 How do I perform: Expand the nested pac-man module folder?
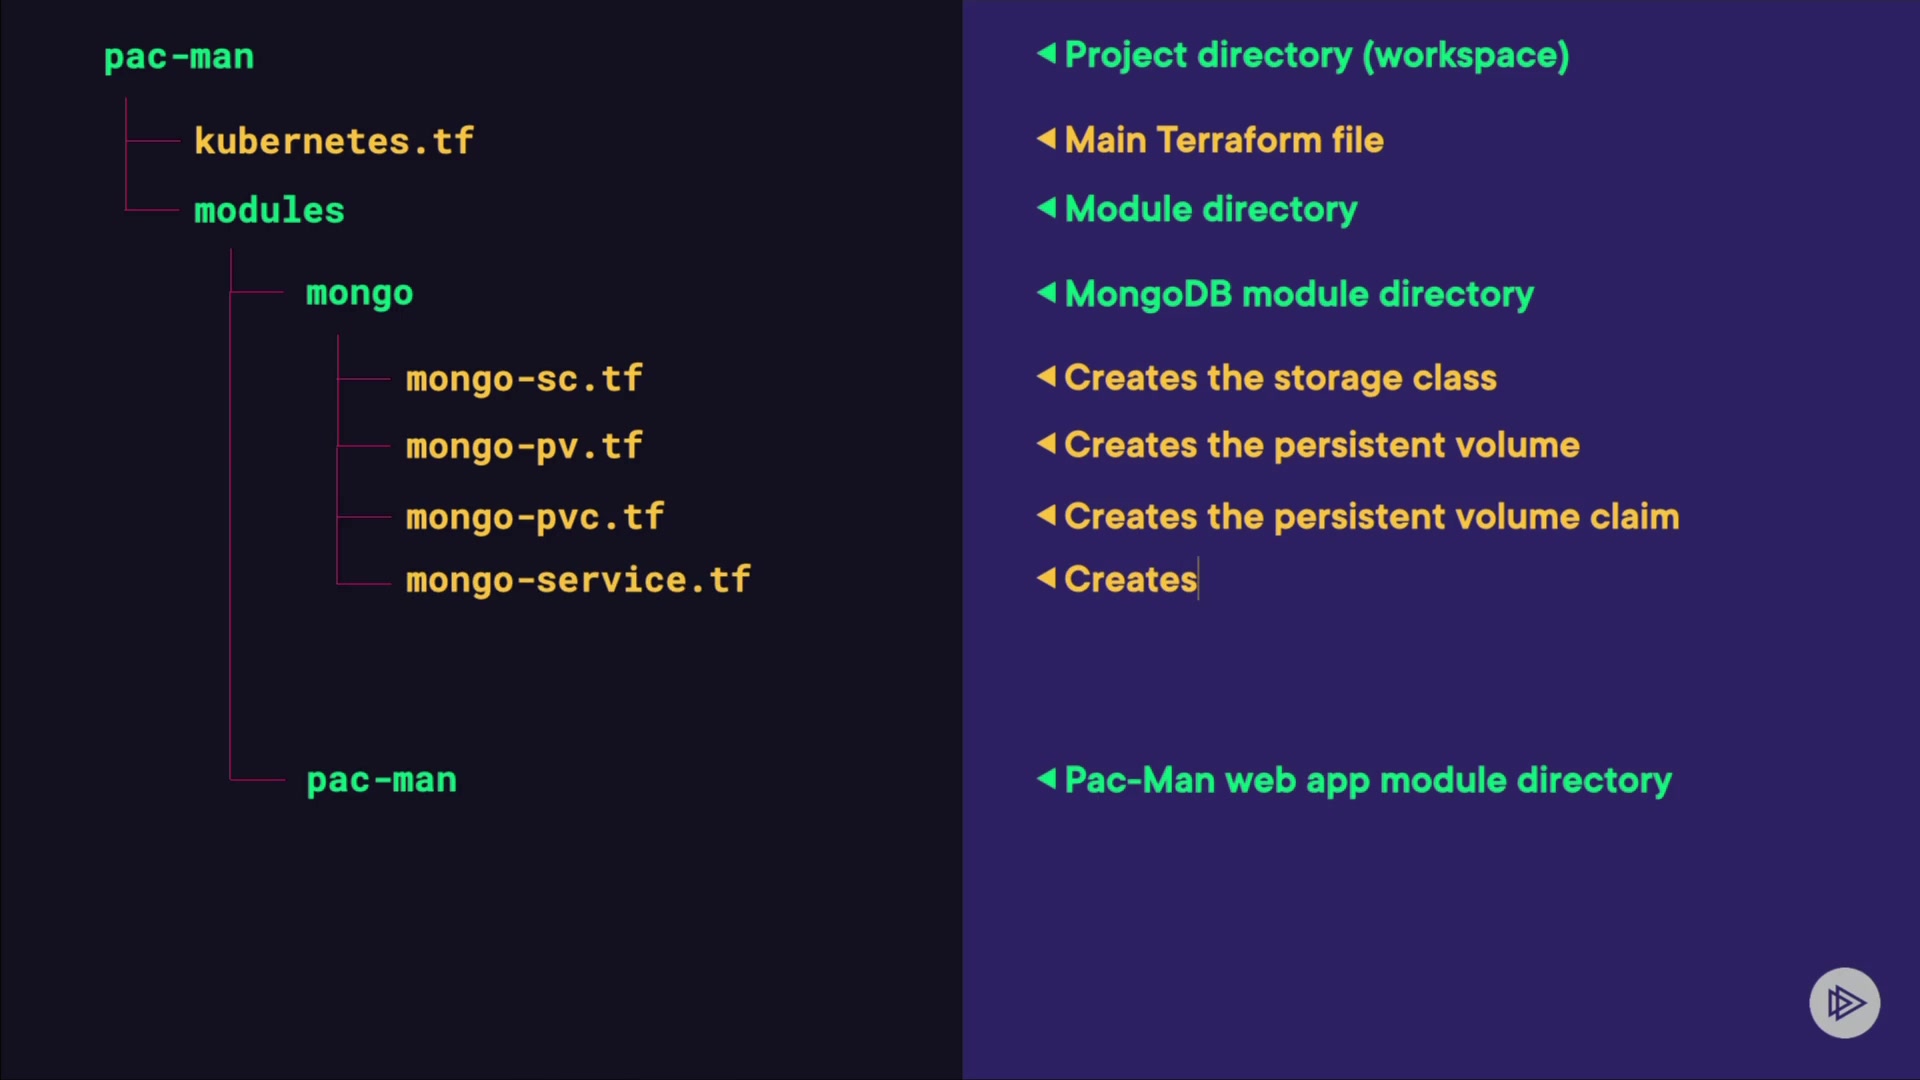coord(381,780)
